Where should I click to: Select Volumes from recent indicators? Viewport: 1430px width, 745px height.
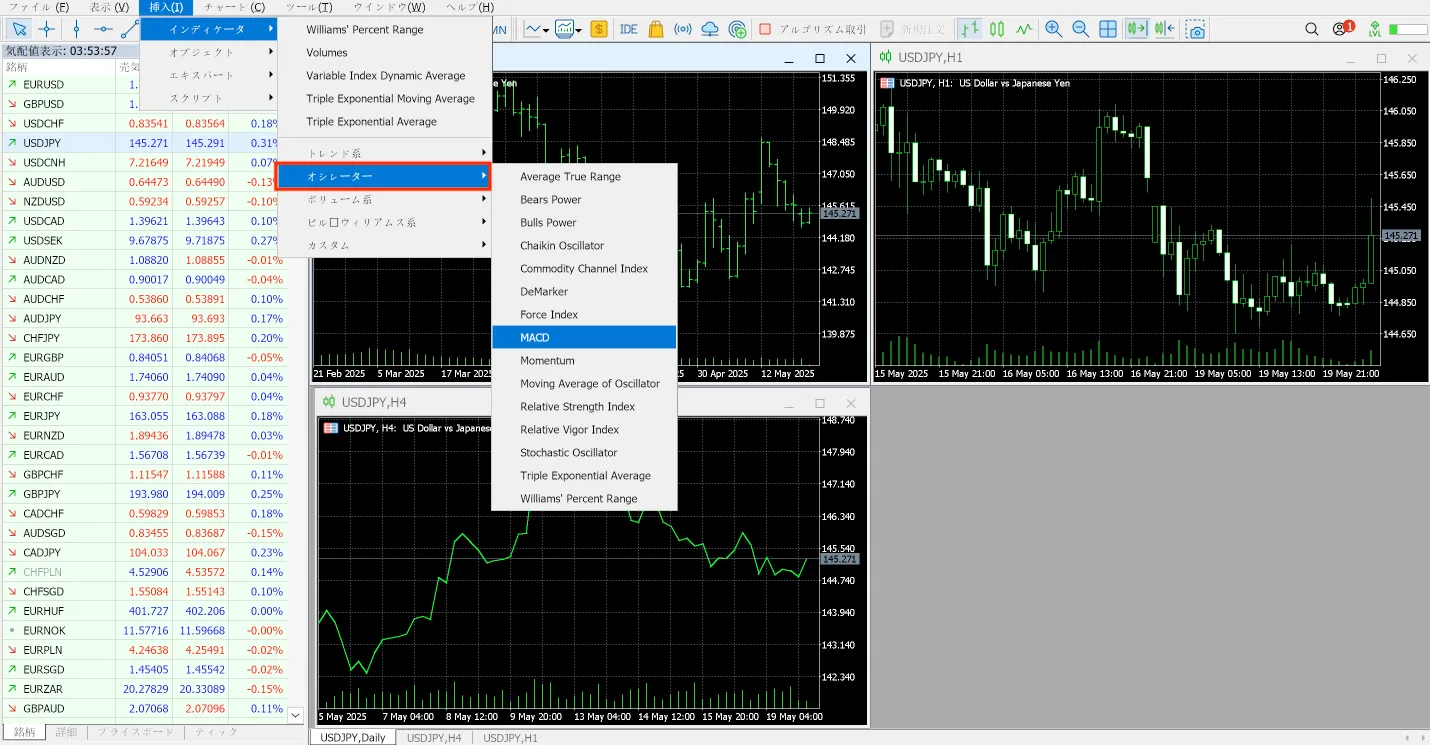[x=384, y=52]
